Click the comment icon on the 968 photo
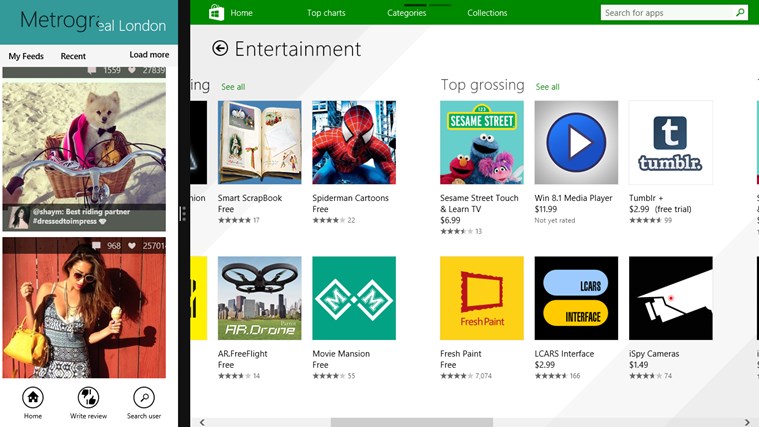Viewport: 759px width, 427px height. coord(96,246)
